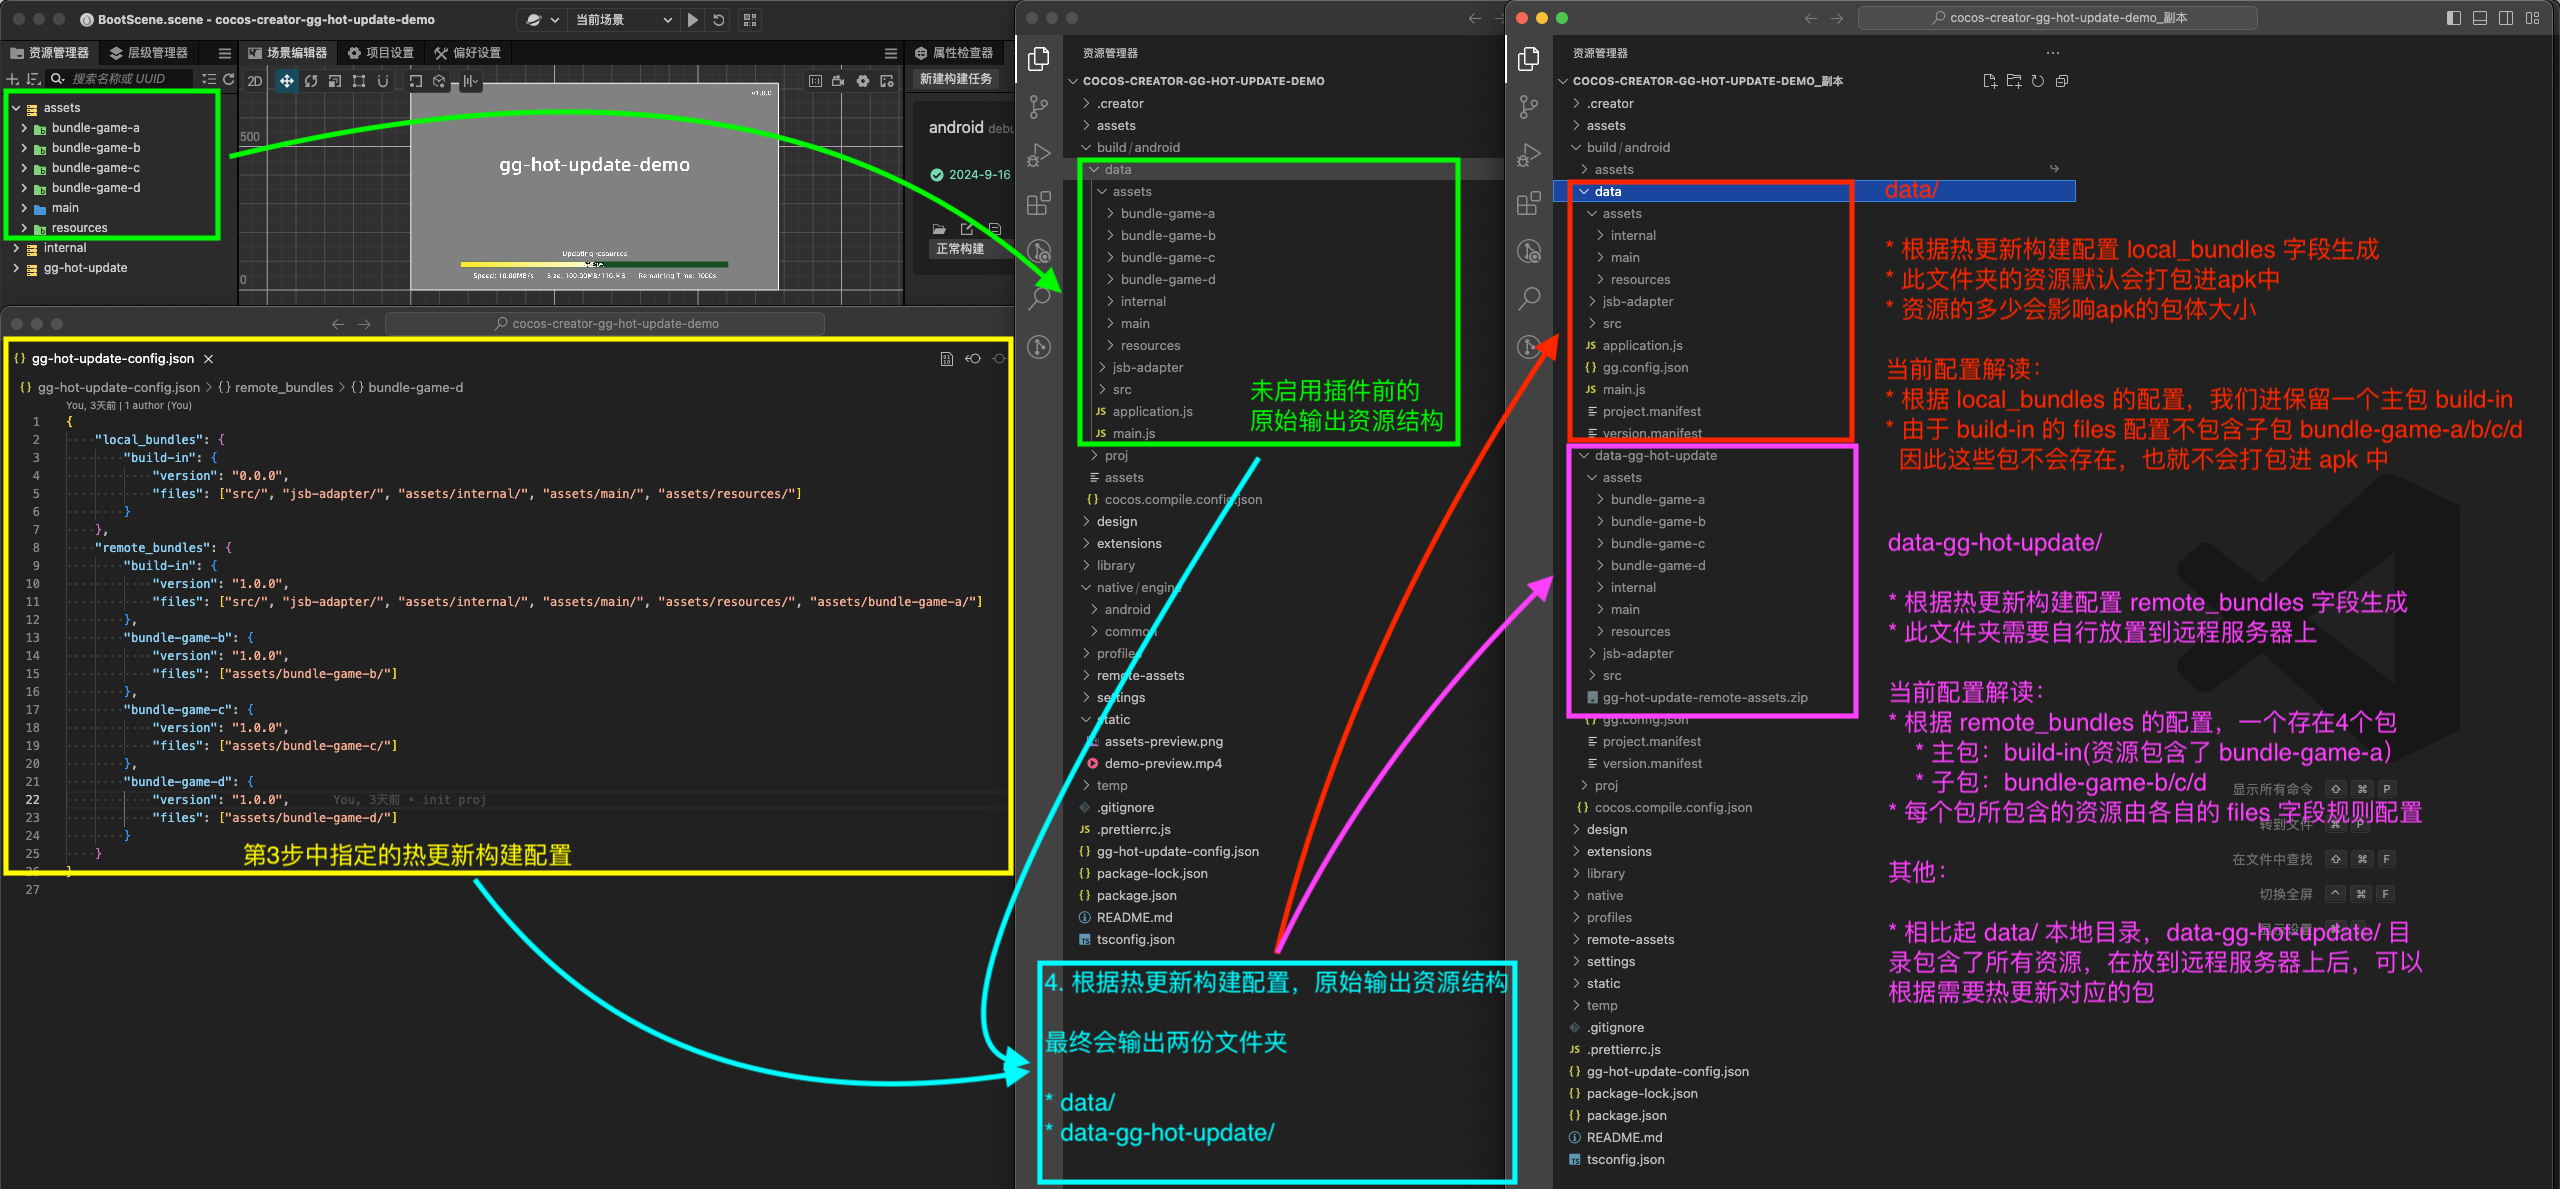Click the scene gizmo settings gear icon
The image size is (2560, 1189).
[862, 82]
